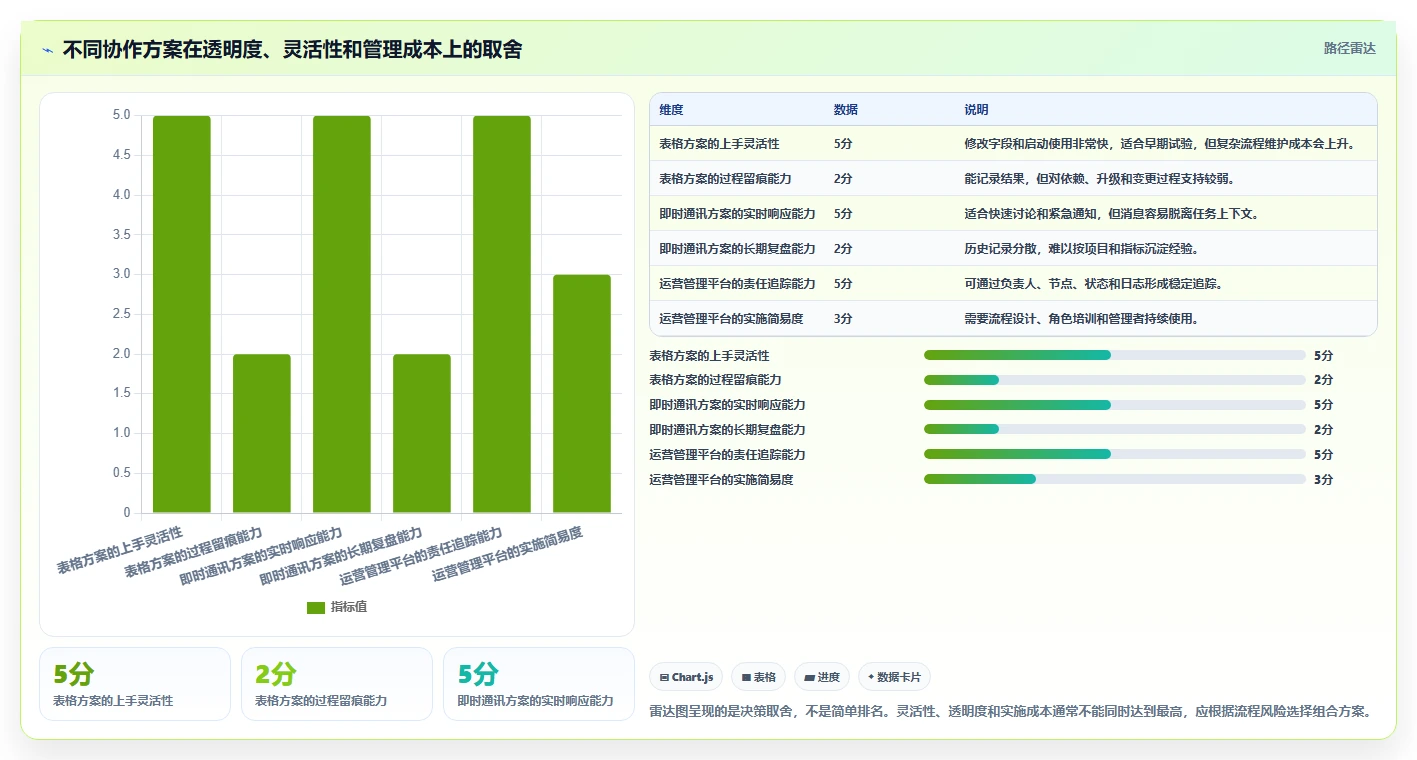Click the 5.0 y-axis label
The image size is (1417, 760).
pos(122,115)
